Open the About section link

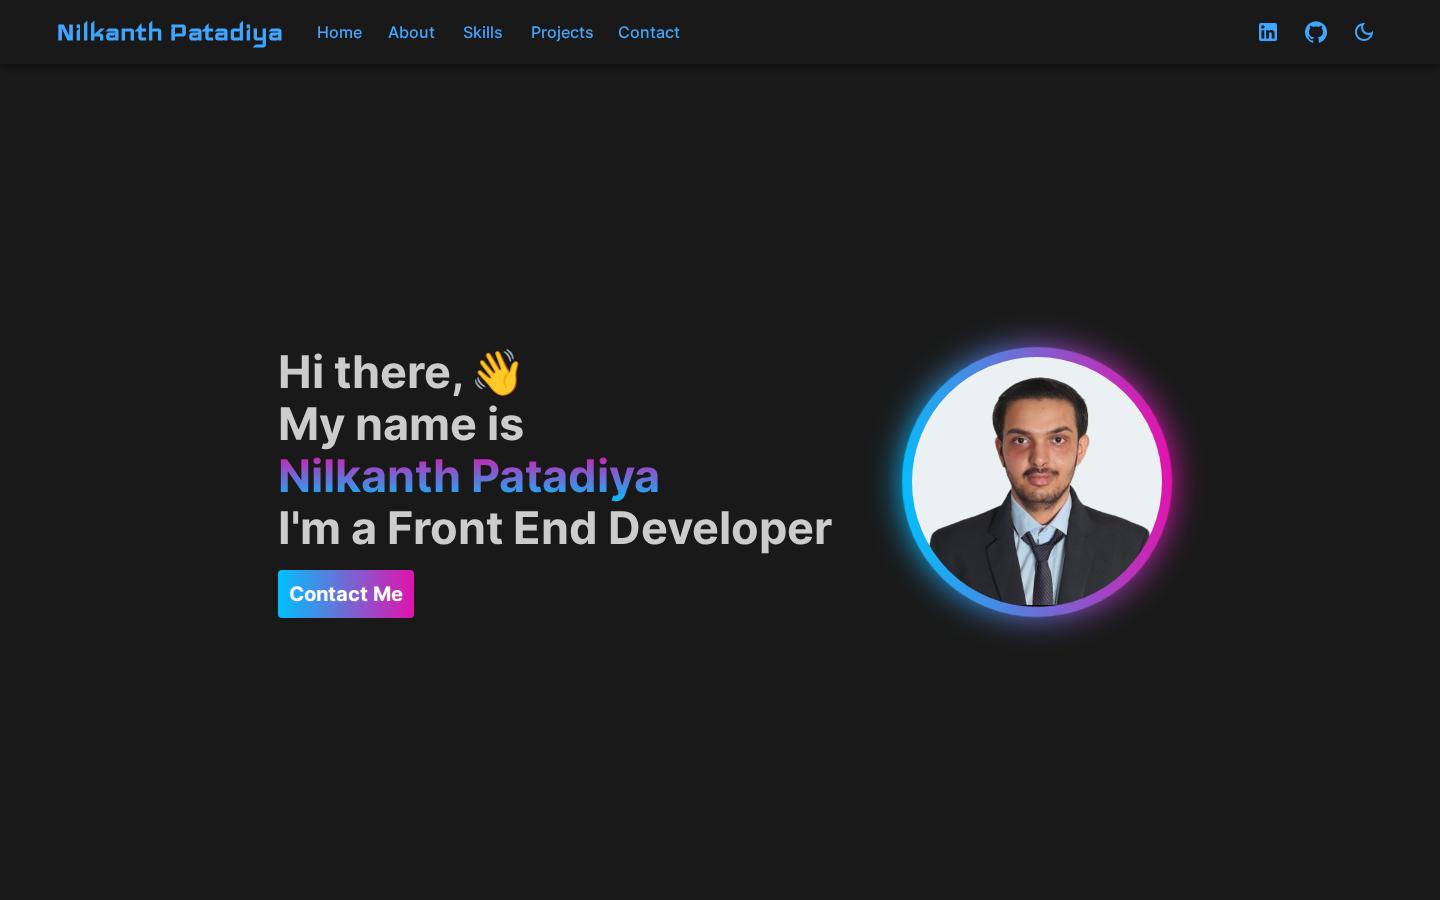pyautogui.click(x=411, y=32)
